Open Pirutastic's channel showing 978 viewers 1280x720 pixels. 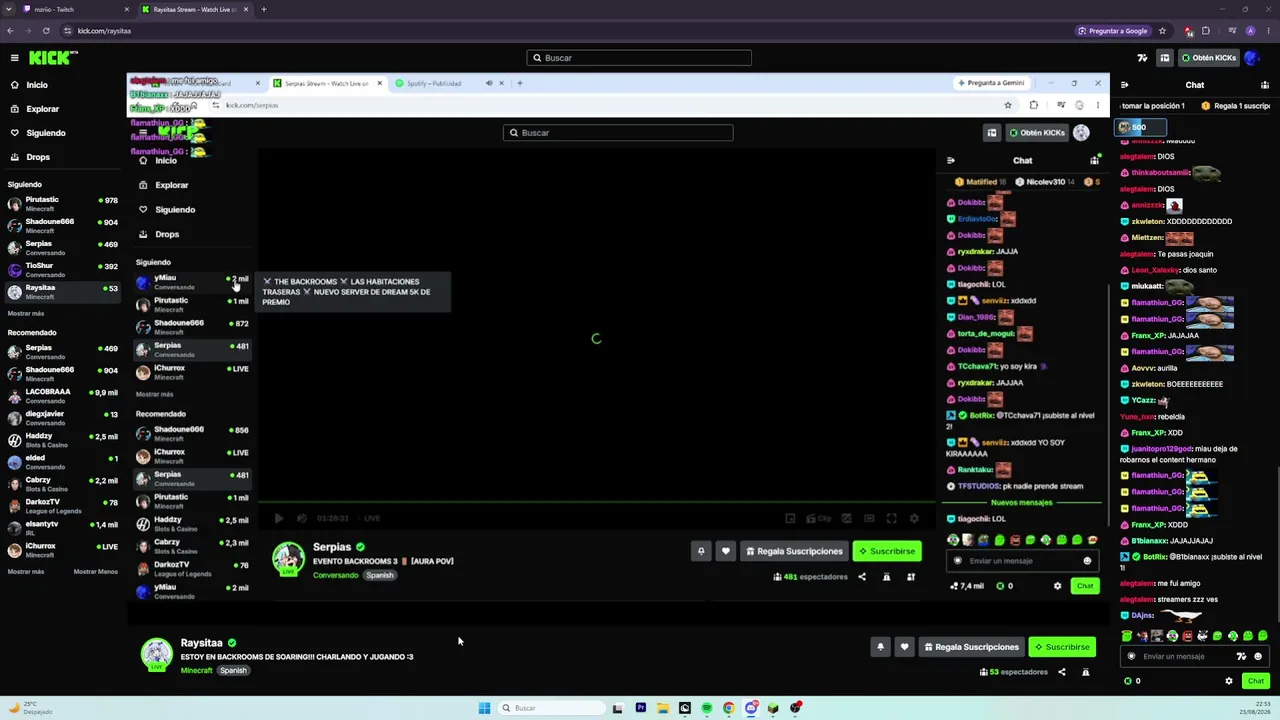pos(61,203)
